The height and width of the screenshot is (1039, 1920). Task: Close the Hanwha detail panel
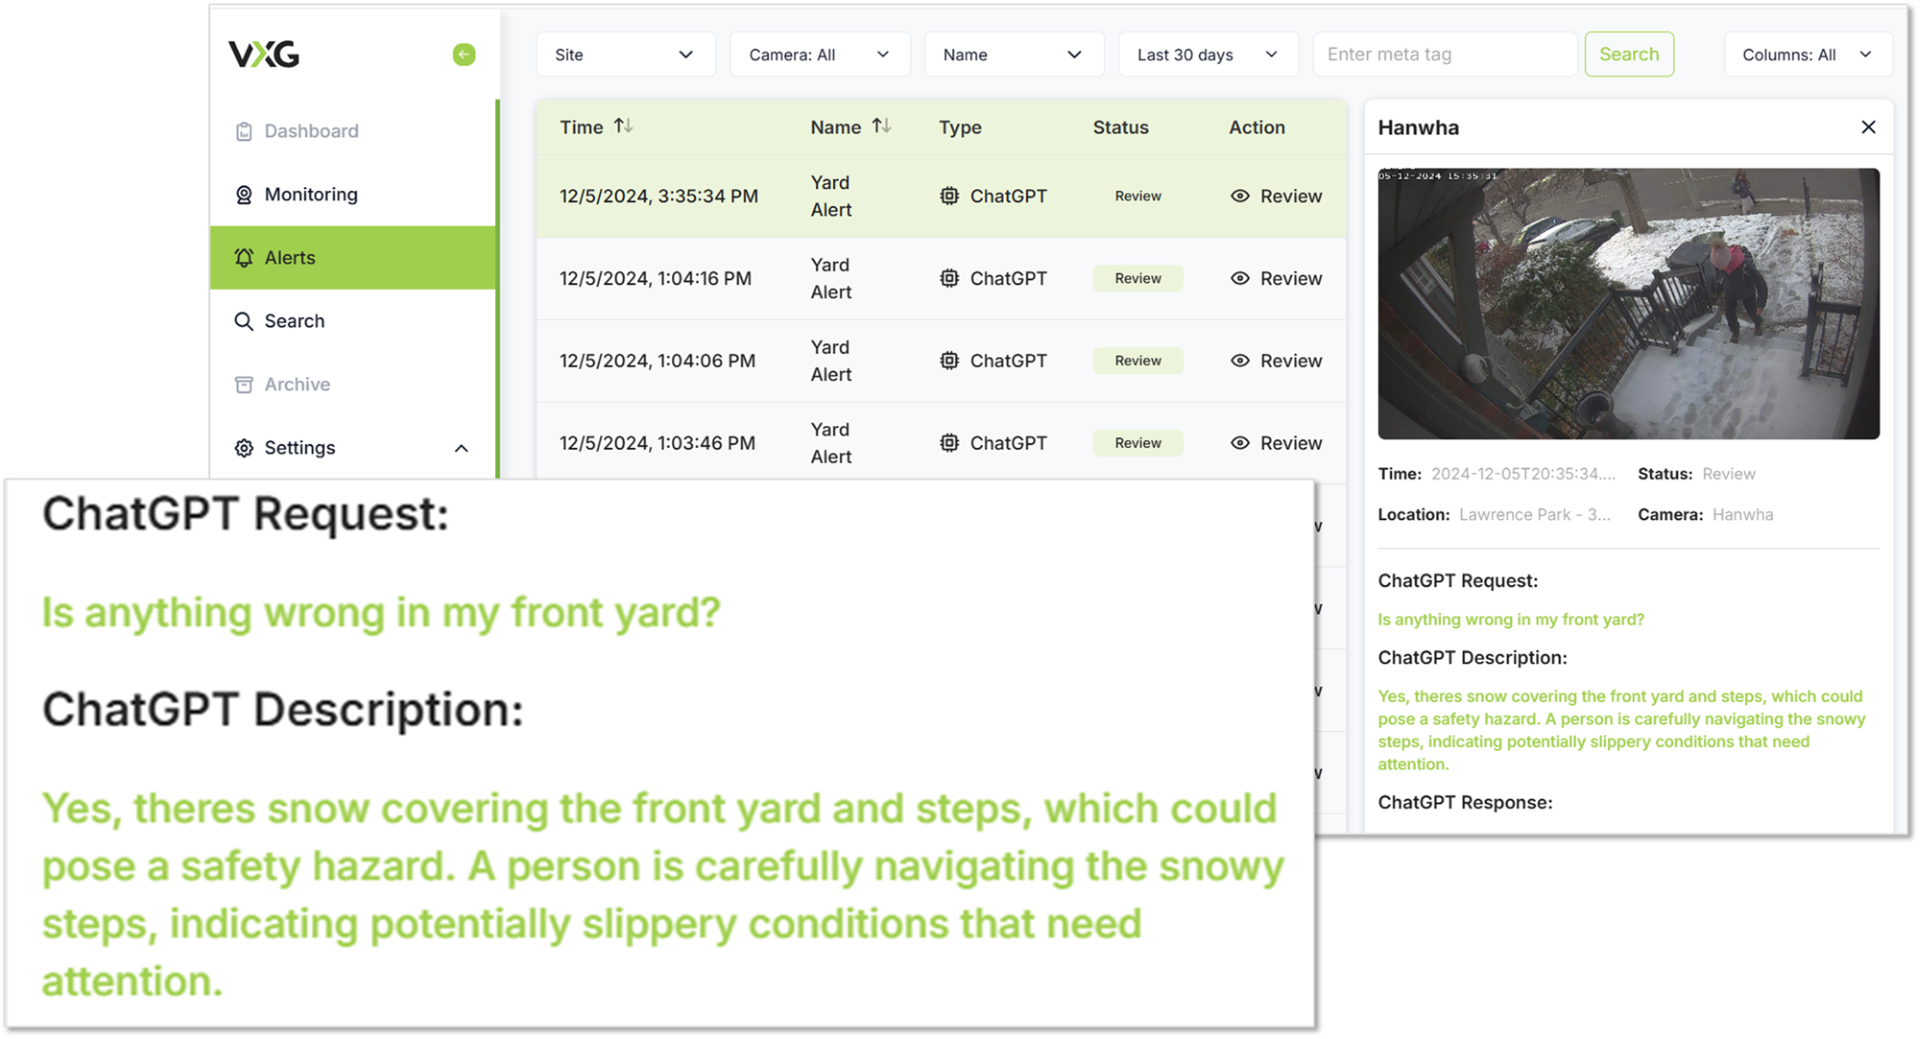coord(1867,127)
